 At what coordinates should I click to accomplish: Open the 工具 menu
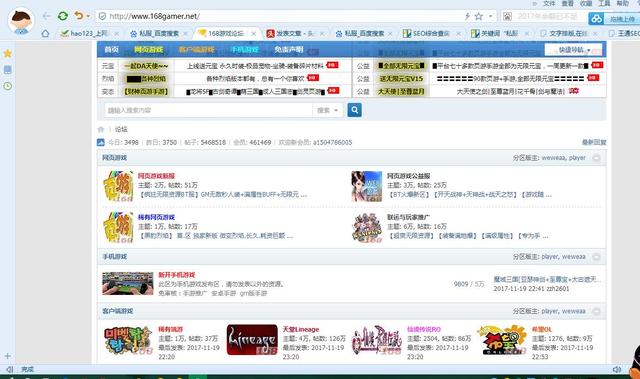[604, 4]
